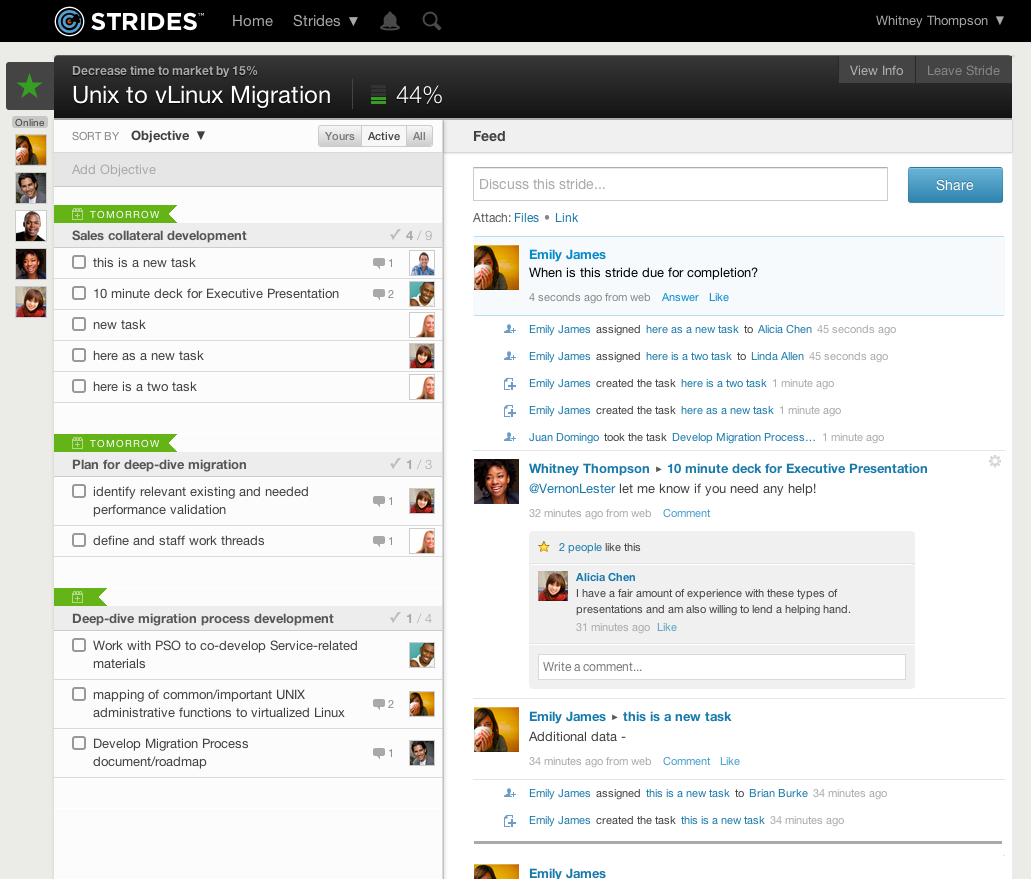The height and width of the screenshot is (879, 1031).
Task: Click checkmark icon on Plan for deep-dive 1/3
Action: pos(395,463)
